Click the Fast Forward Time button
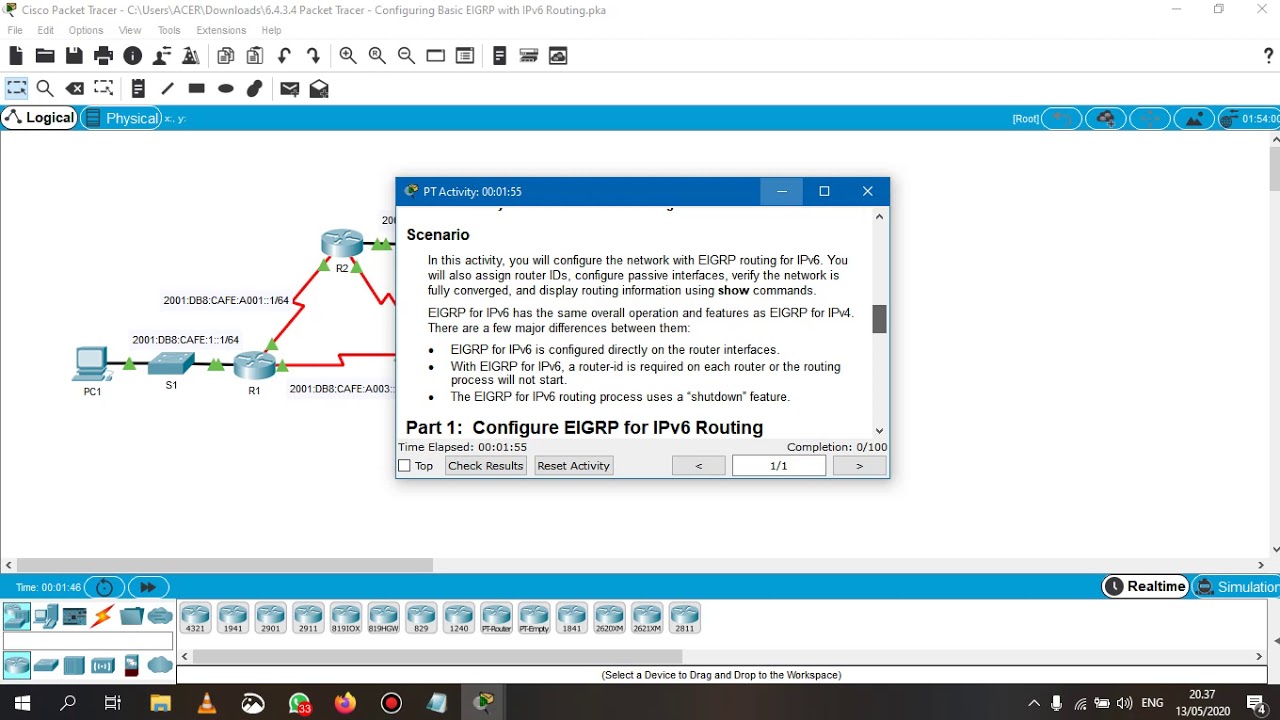The image size is (1280, 720). (148, 587)
